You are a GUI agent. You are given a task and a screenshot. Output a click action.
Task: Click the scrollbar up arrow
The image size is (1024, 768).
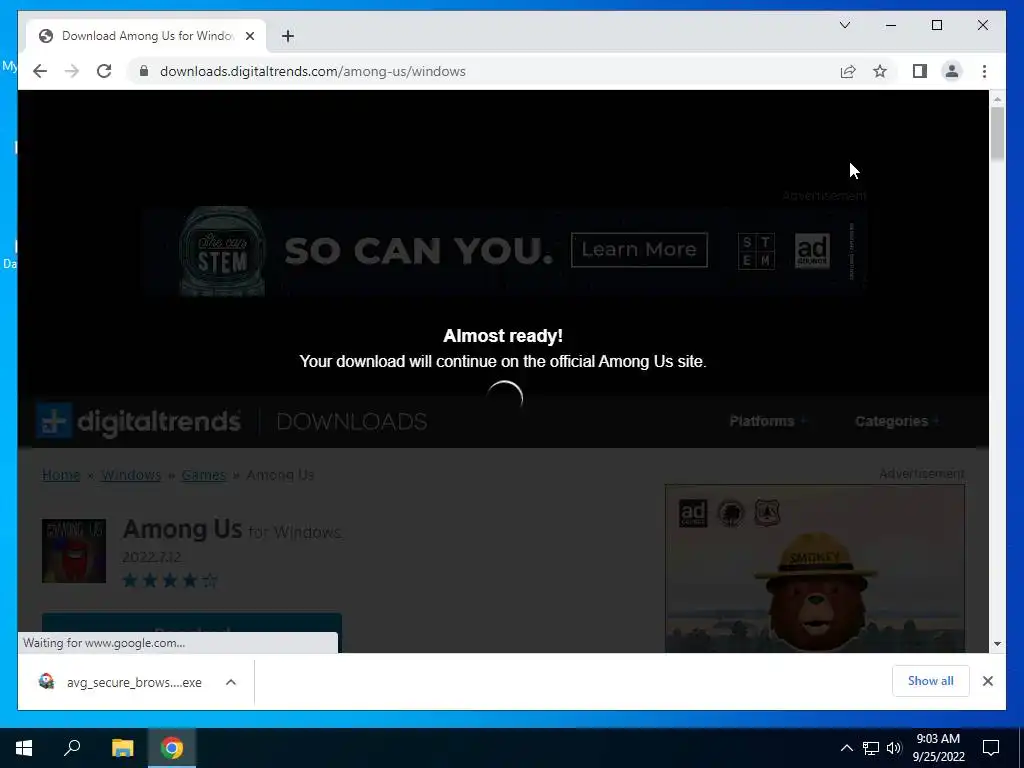[x=997, y=99]
